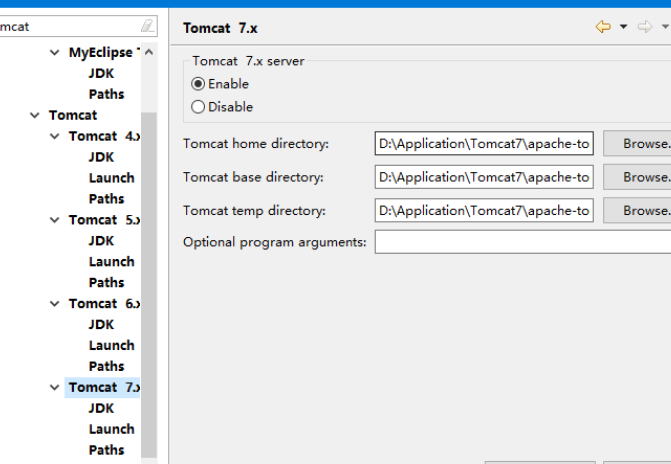Browse for Tomcat base directory

click(x=637, y=177)
